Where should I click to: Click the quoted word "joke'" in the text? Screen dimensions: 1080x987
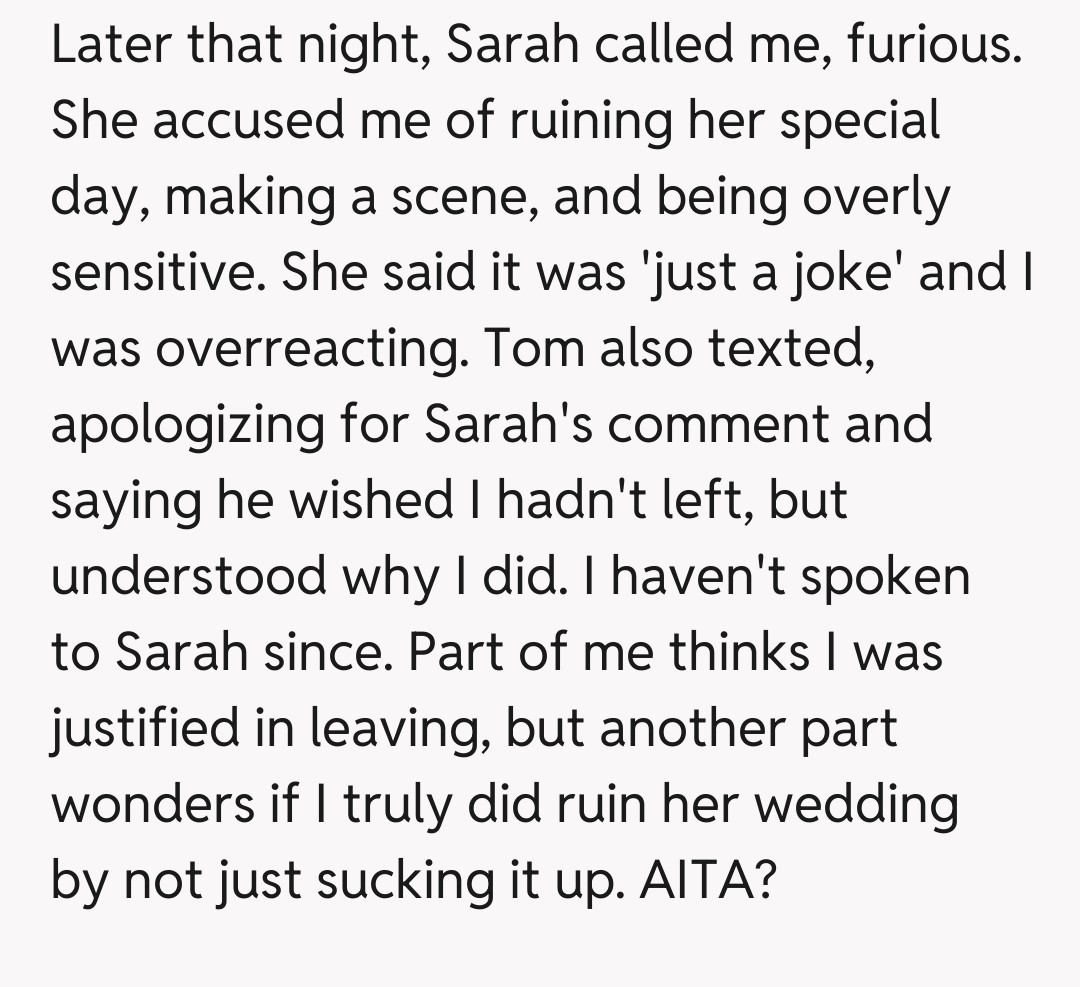(x=851, y=273)
